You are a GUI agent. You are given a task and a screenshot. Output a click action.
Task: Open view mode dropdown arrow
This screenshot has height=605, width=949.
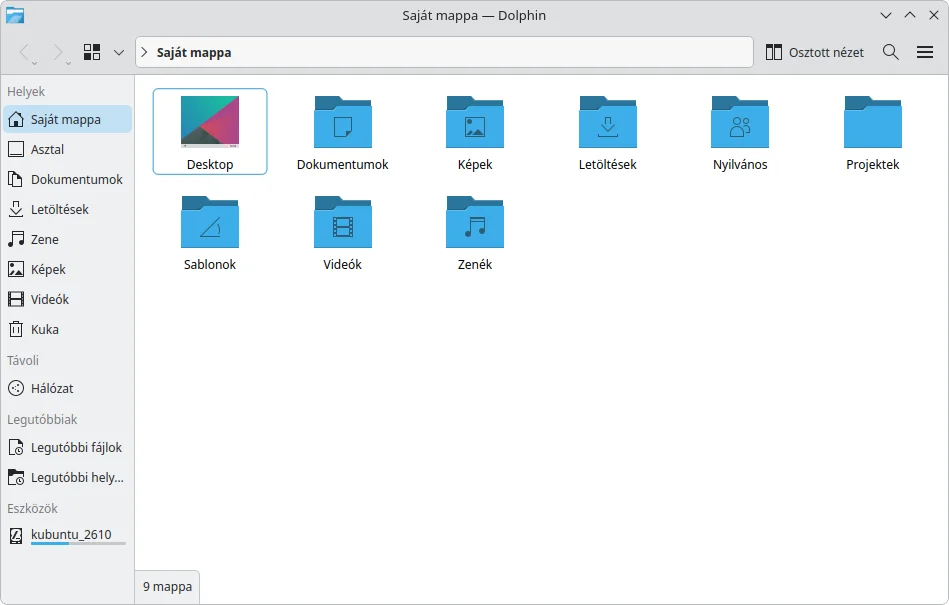coord(119,53)
